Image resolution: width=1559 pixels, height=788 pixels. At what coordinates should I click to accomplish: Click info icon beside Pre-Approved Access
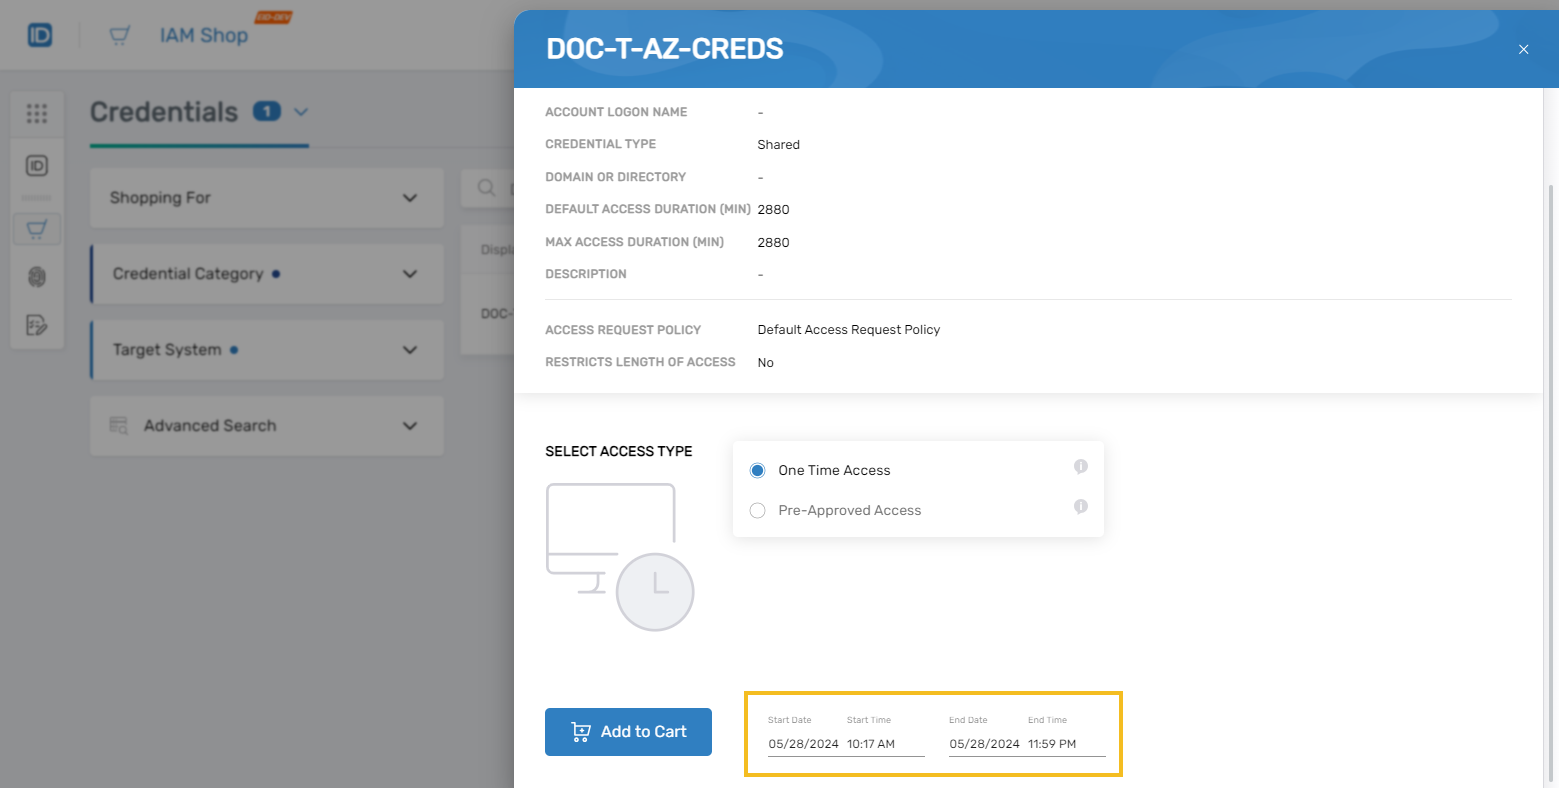point(1080,507)
